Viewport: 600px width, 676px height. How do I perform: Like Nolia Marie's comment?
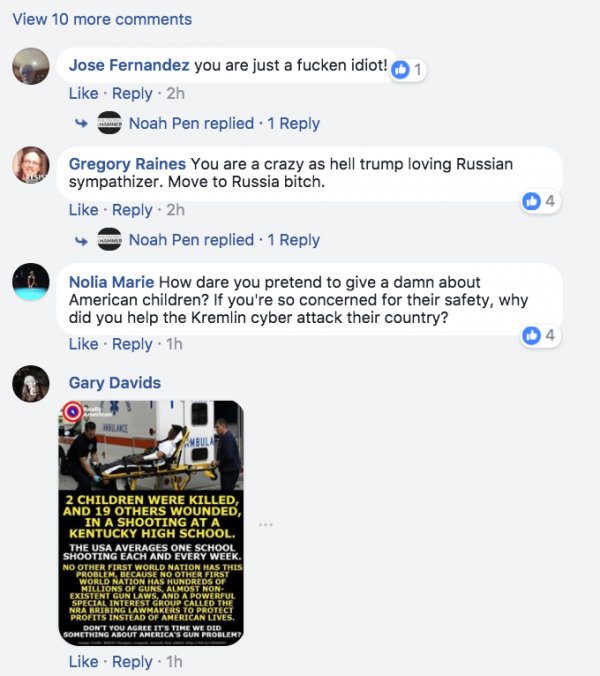tap(84, 344)
